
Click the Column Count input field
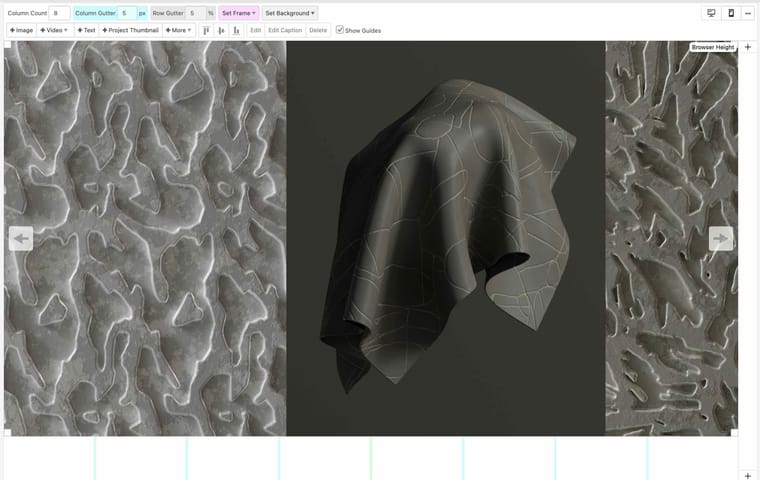tap(58, 13)
